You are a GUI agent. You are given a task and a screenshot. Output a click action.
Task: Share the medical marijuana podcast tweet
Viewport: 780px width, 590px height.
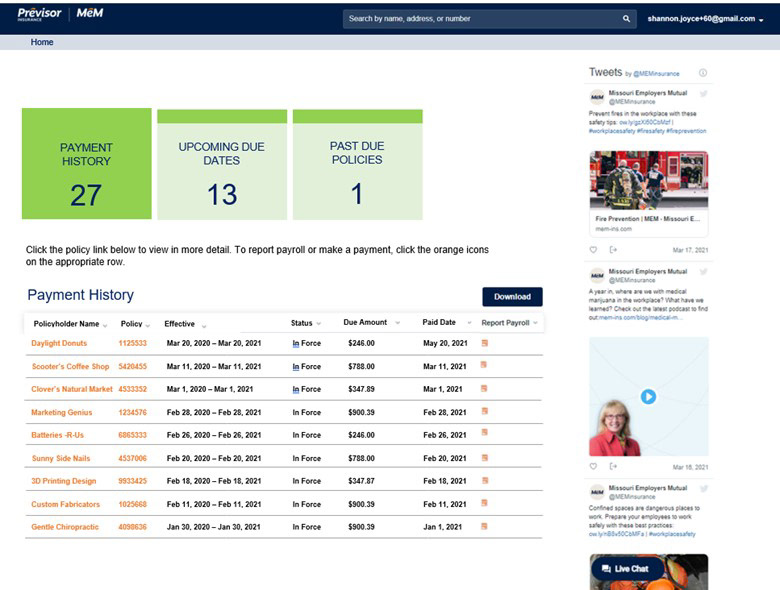tap(613, 466)
